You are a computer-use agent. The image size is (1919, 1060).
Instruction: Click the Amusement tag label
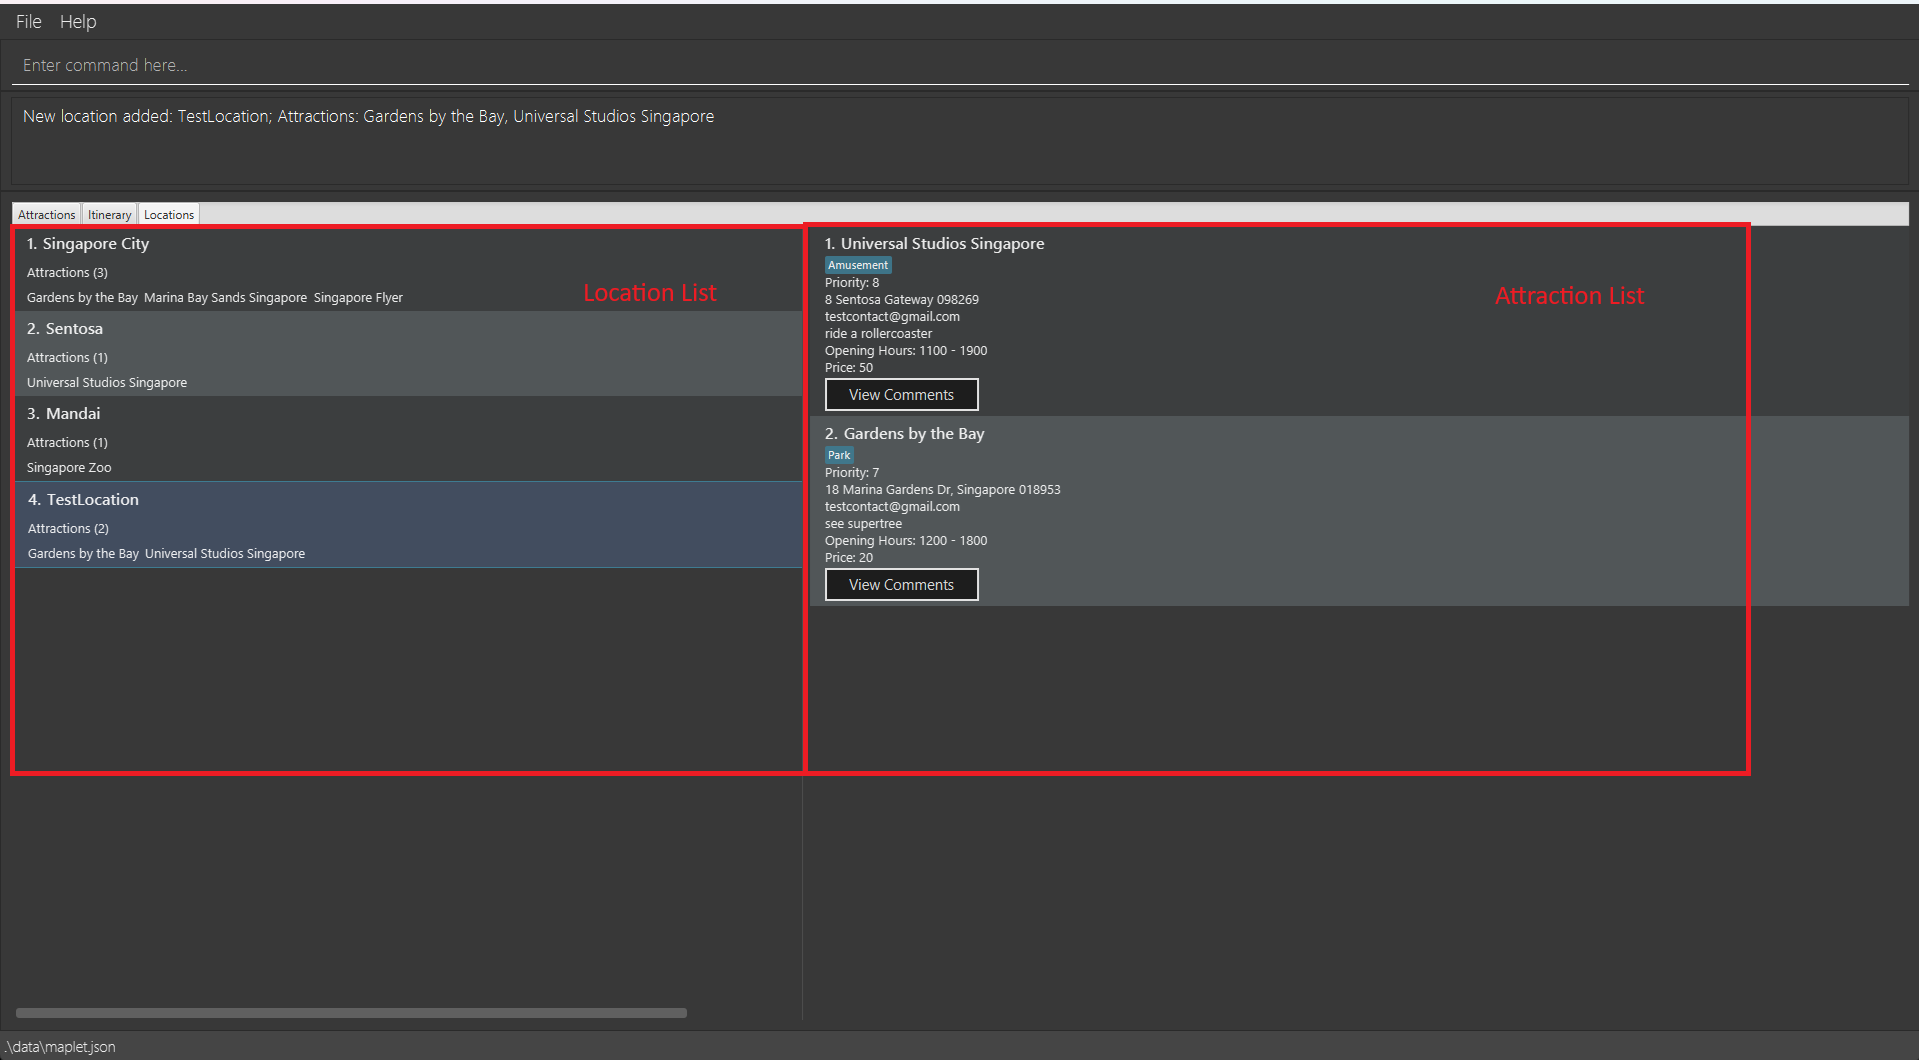[858, 265]
